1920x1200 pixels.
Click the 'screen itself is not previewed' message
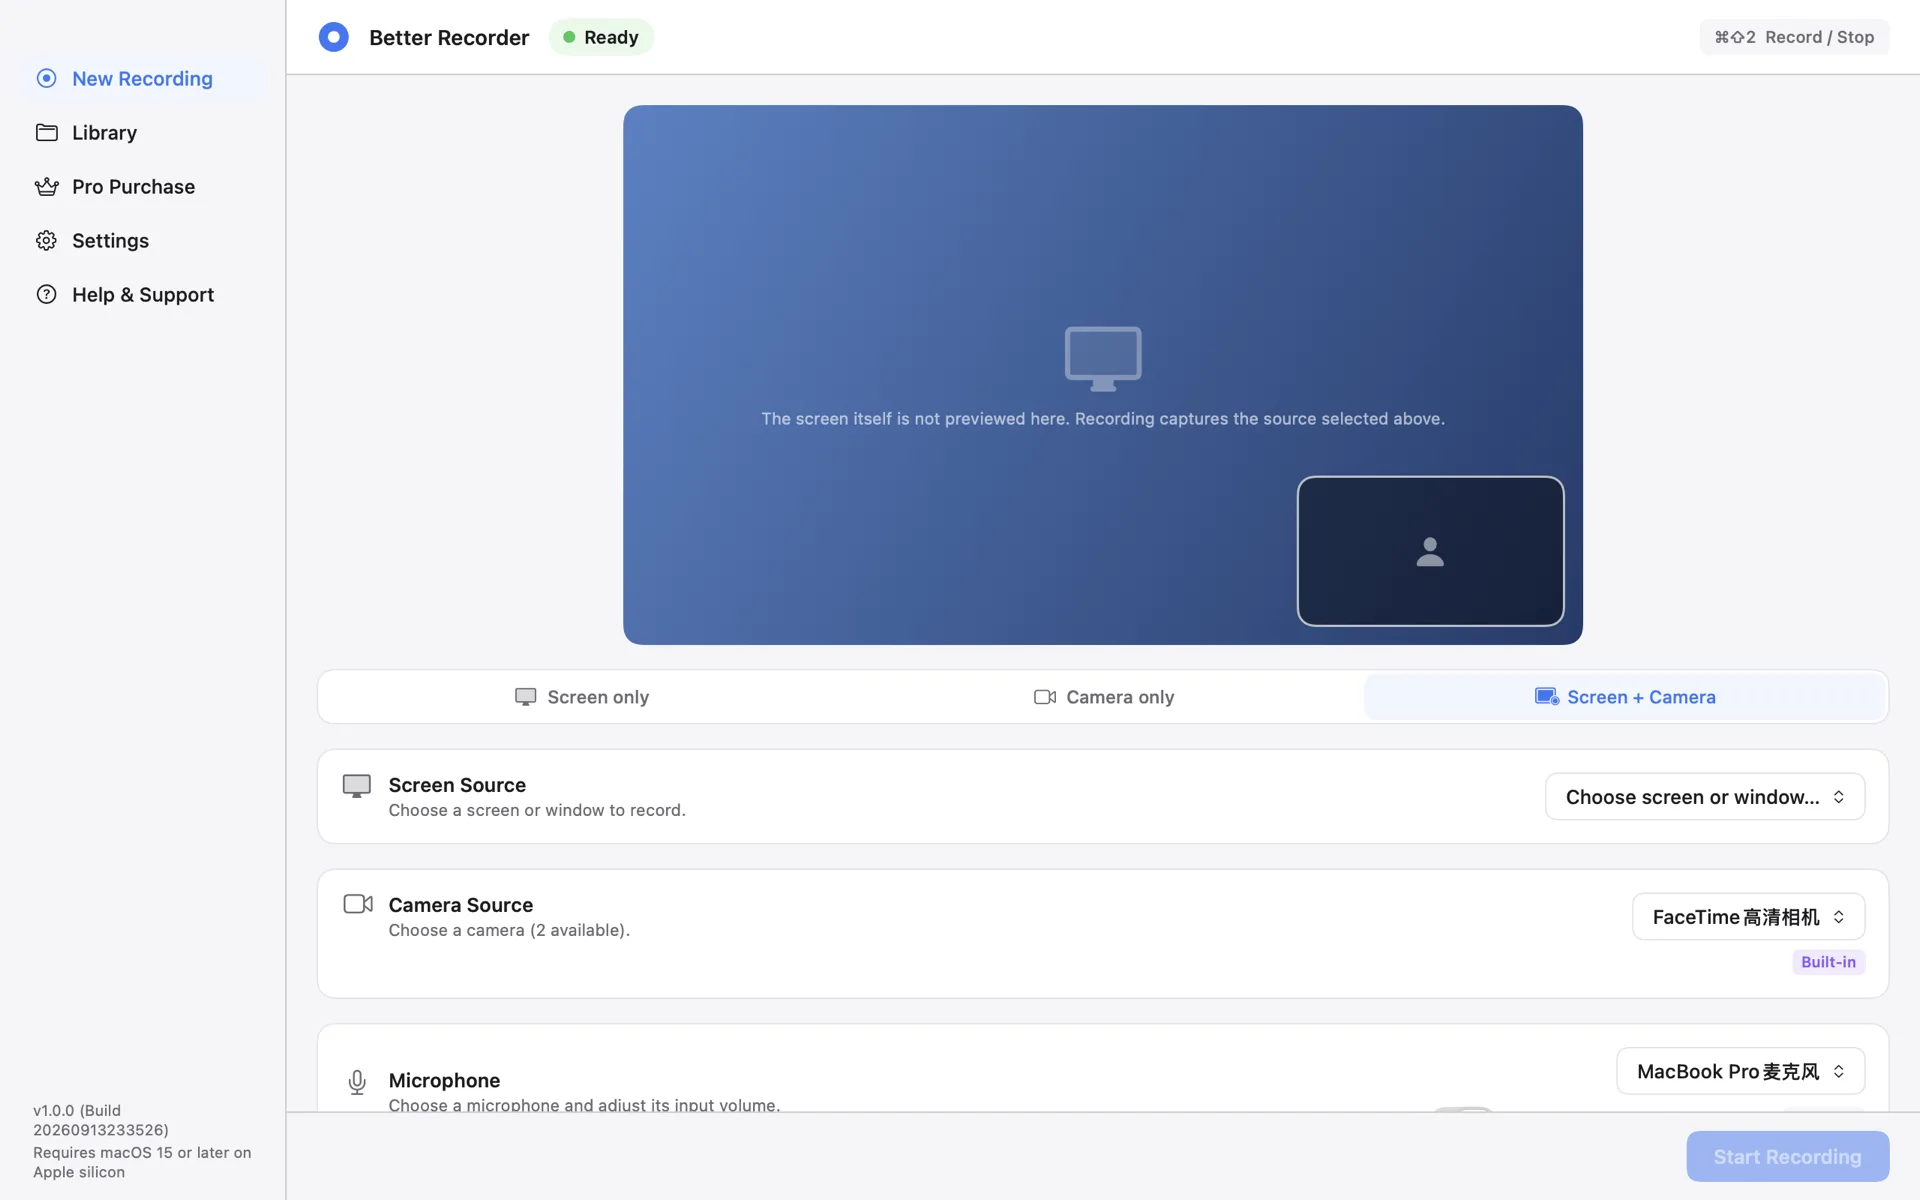click(x=1103, y=419)
